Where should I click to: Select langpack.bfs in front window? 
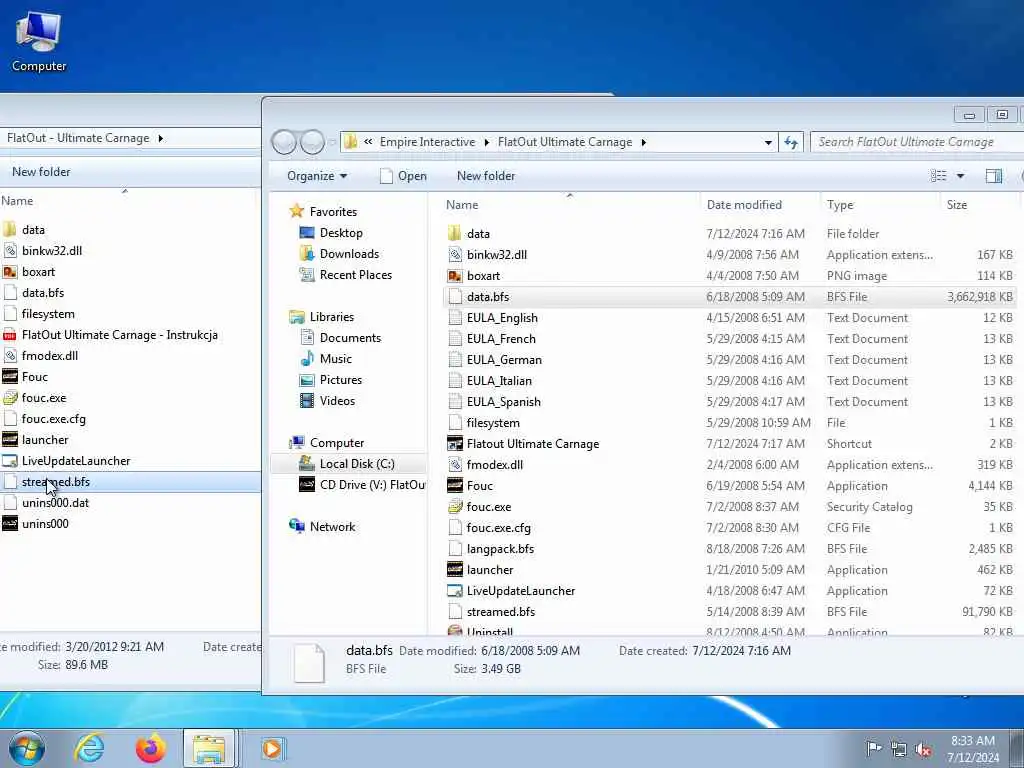tap(500, 549)
